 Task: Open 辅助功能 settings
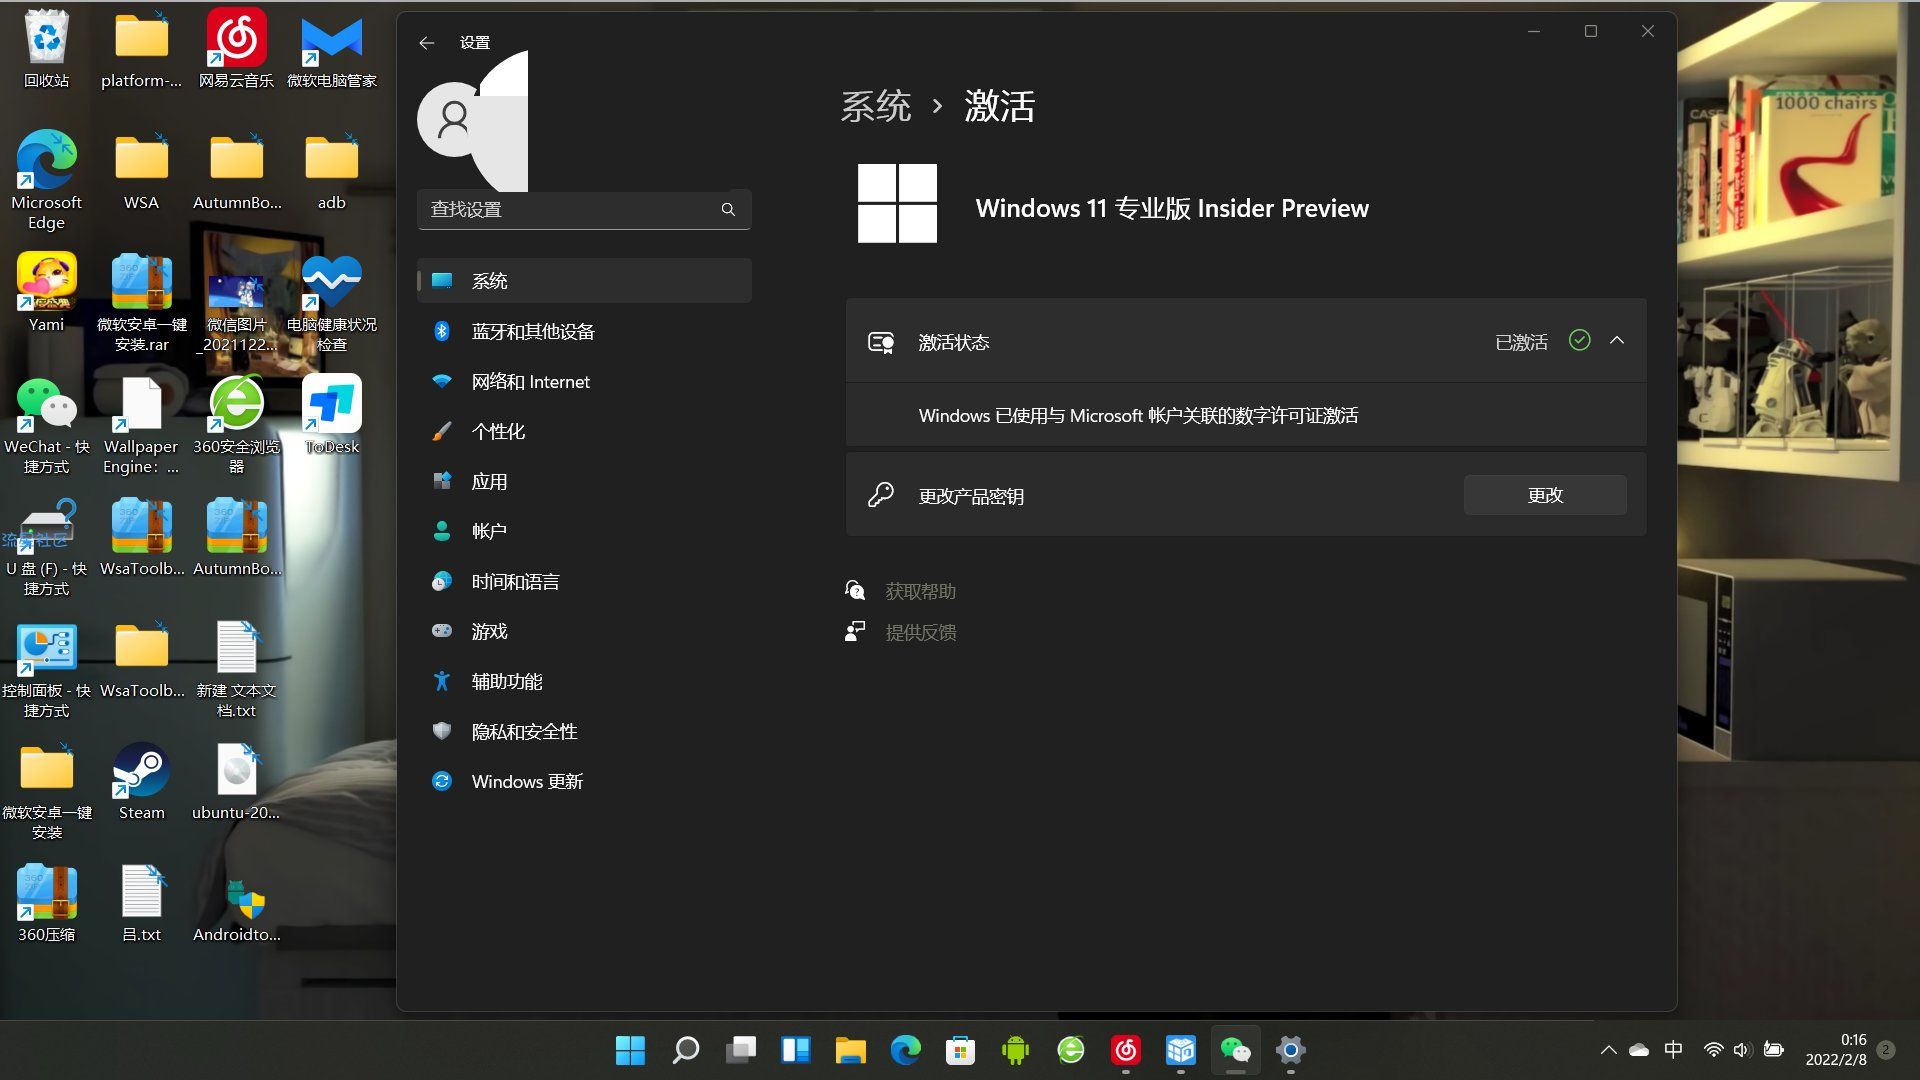point(584,681)
